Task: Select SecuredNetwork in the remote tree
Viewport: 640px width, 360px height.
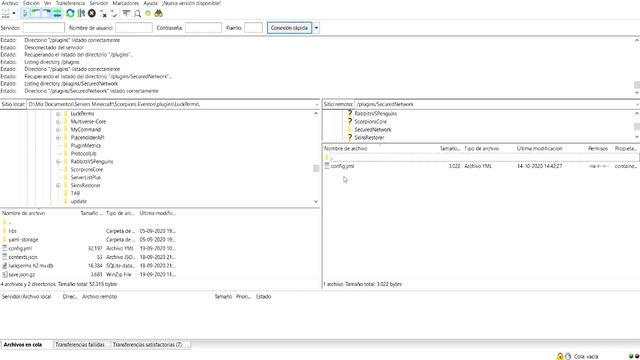Action: coord(373,130)
